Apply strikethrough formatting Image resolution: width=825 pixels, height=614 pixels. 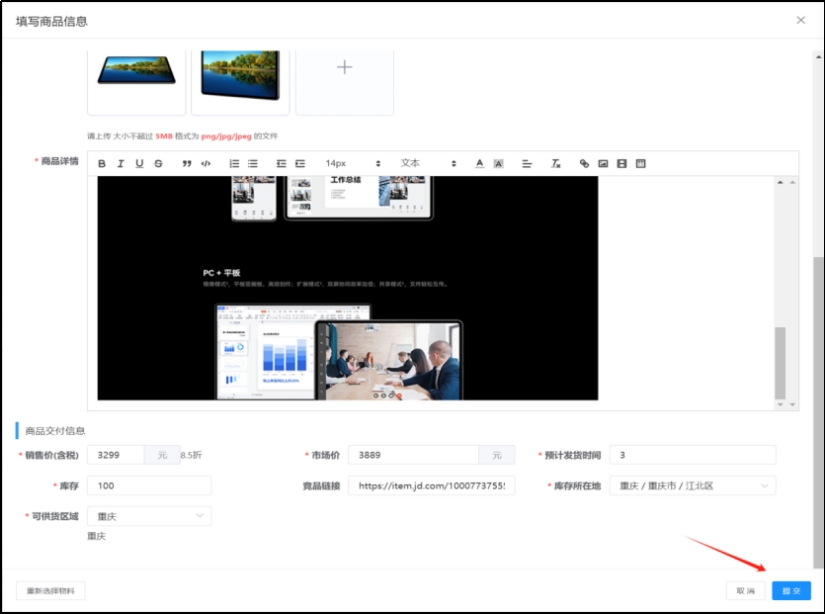(158, 164)
